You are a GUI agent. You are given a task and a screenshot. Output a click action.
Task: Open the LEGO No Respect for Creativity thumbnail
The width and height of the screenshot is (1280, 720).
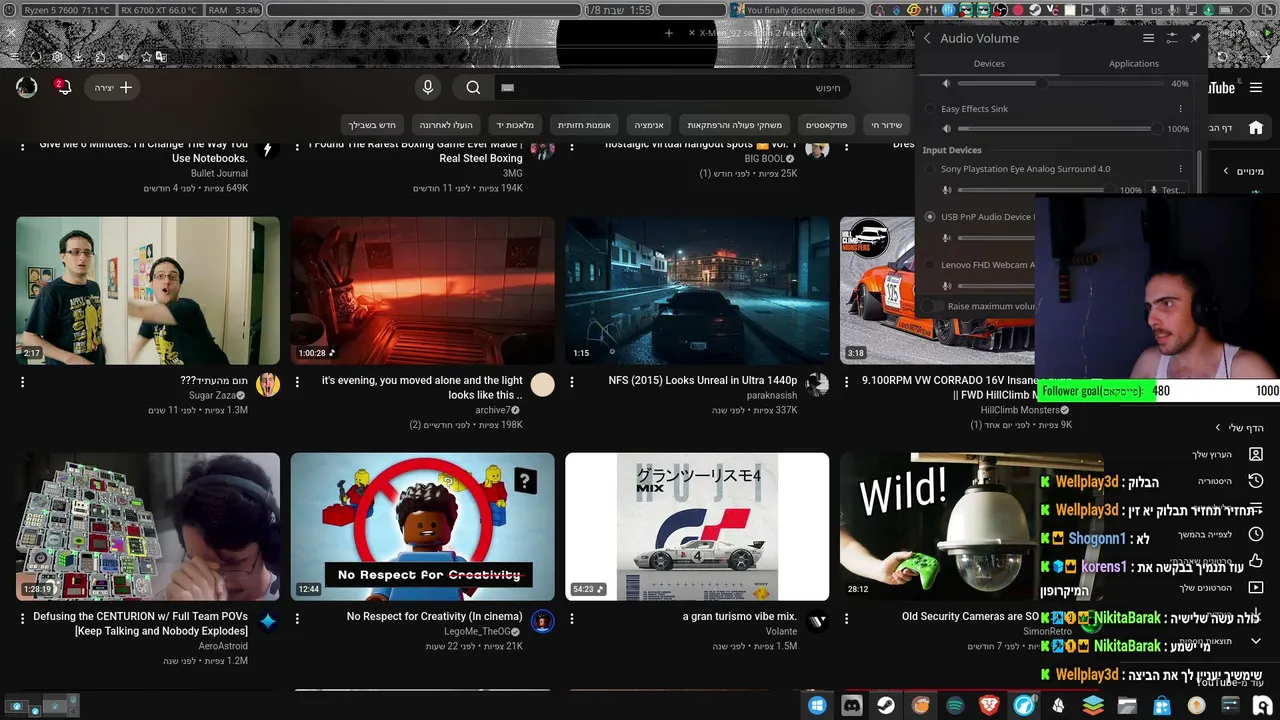[423, 527]
